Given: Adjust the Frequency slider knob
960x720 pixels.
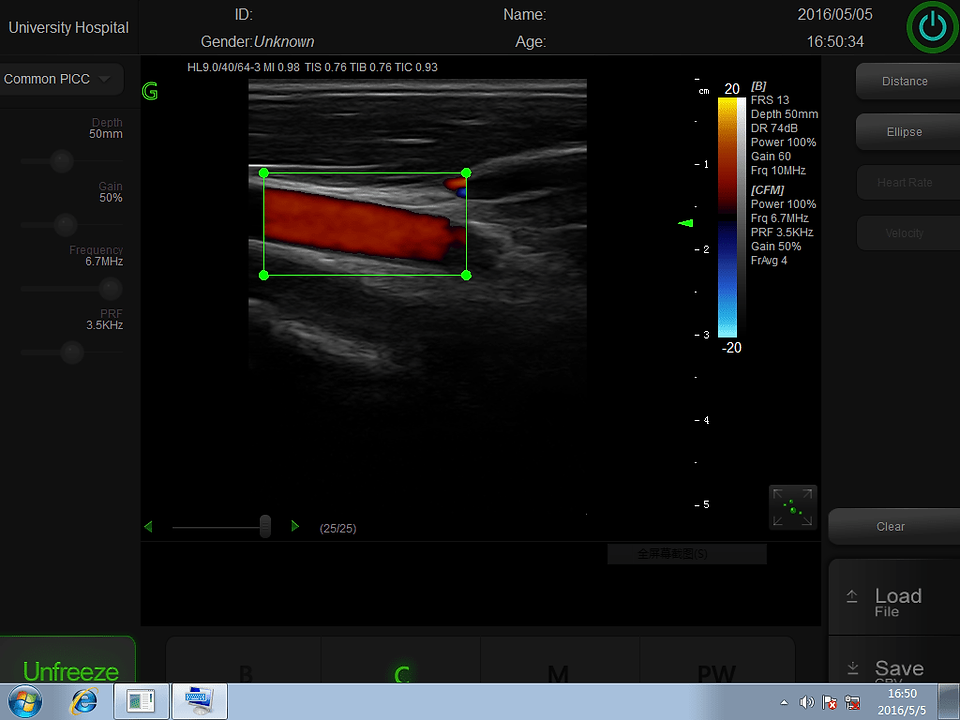Looking at the screenshot, I should [110, 288].
